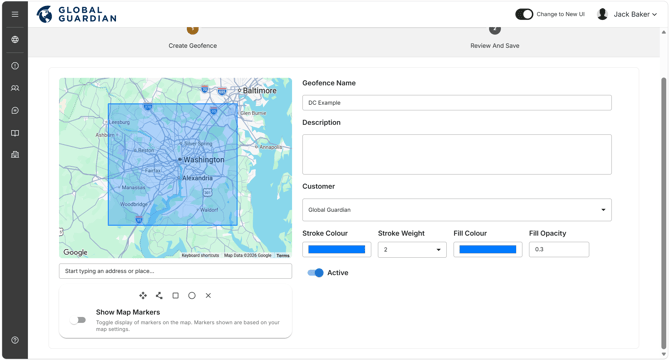Click the Annapolis label on the map

click(x=270, y=147)
